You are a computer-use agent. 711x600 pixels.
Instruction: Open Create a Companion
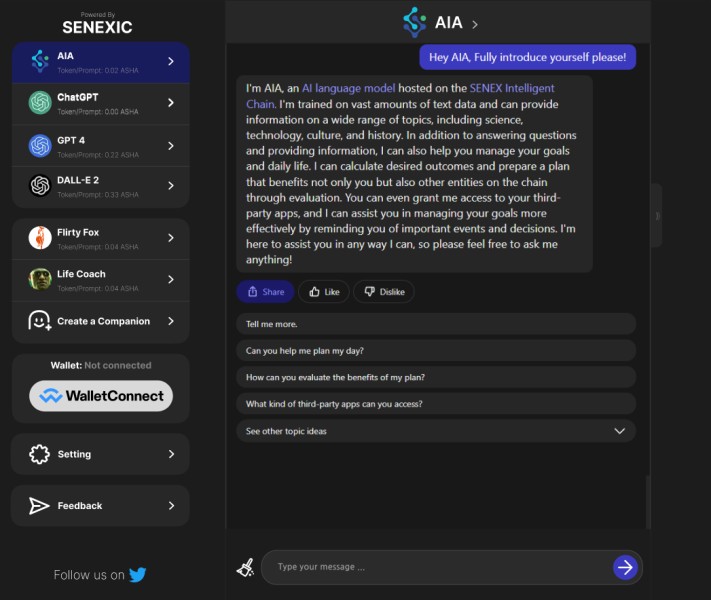pos(101,322)
